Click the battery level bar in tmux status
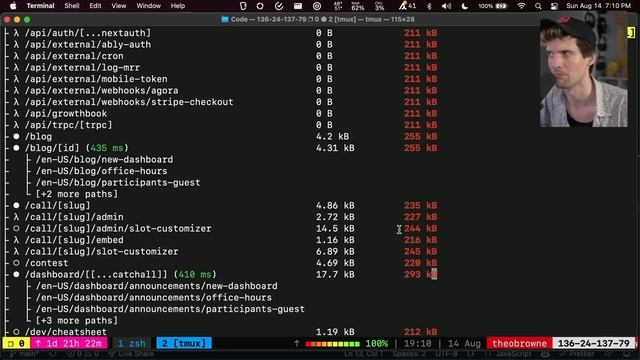The height and width of the screenshot is (360, 640). coord(332,344)
